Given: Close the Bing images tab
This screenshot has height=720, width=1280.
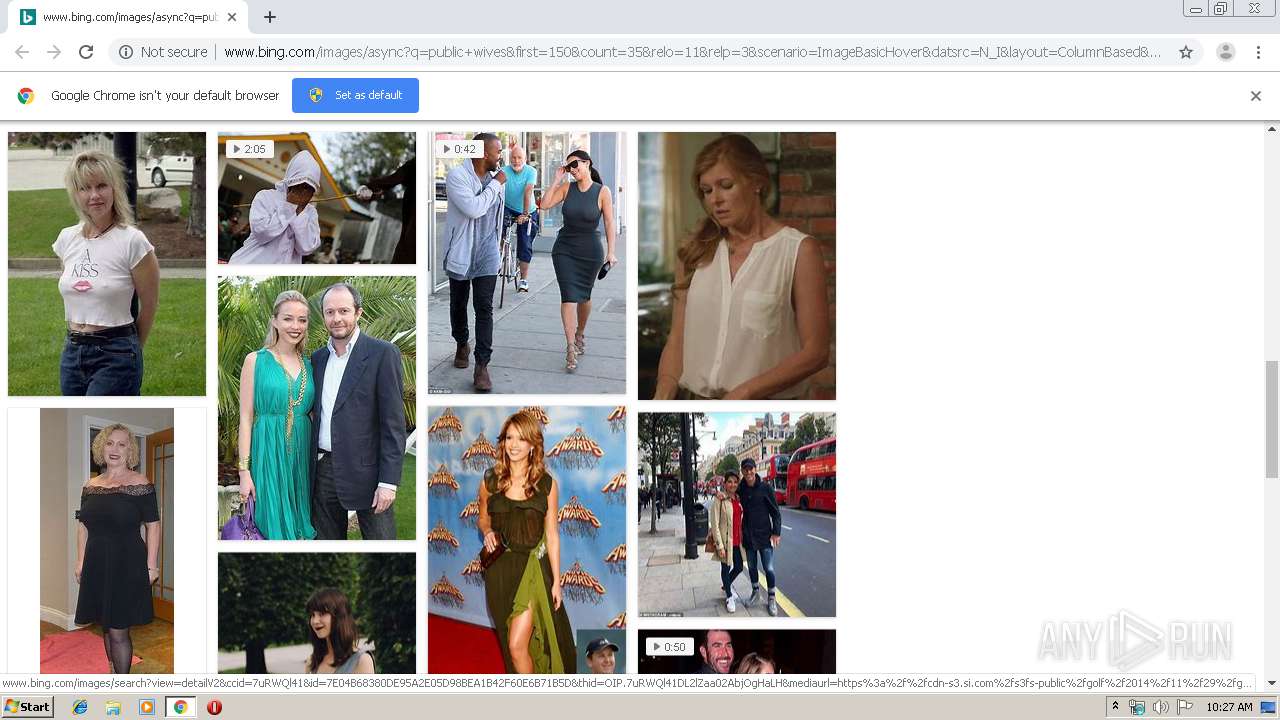Looking at the screenshot, I should [232, 17].
